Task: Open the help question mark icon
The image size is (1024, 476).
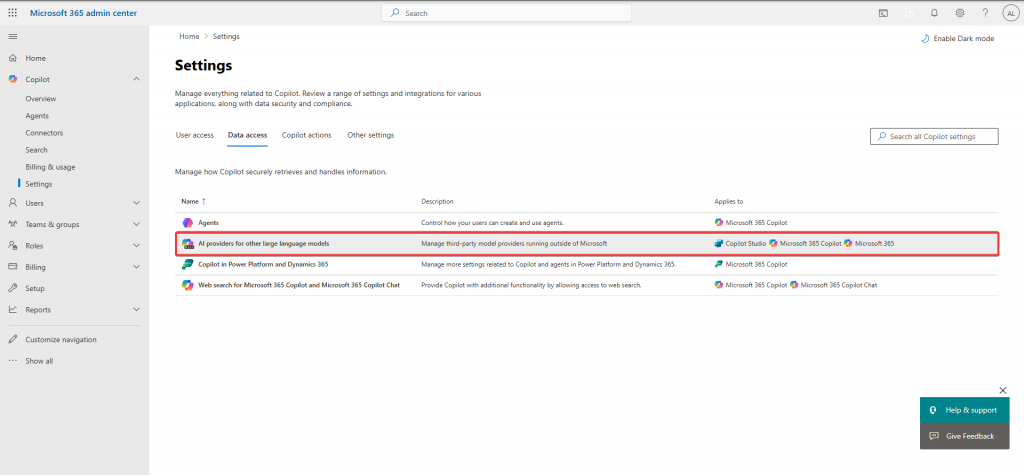Action: coord(985,12)
